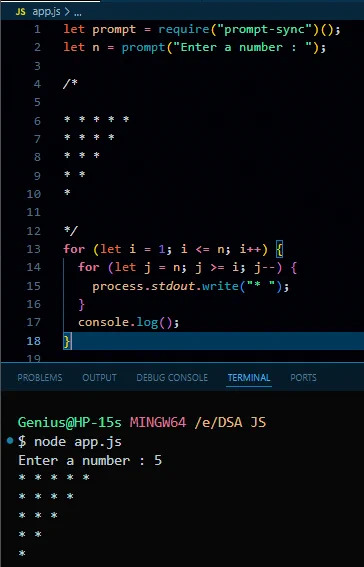Click the outer for loop keyword line 13
The height and width of the screenshot is (567, 364).
click(74, 249)
